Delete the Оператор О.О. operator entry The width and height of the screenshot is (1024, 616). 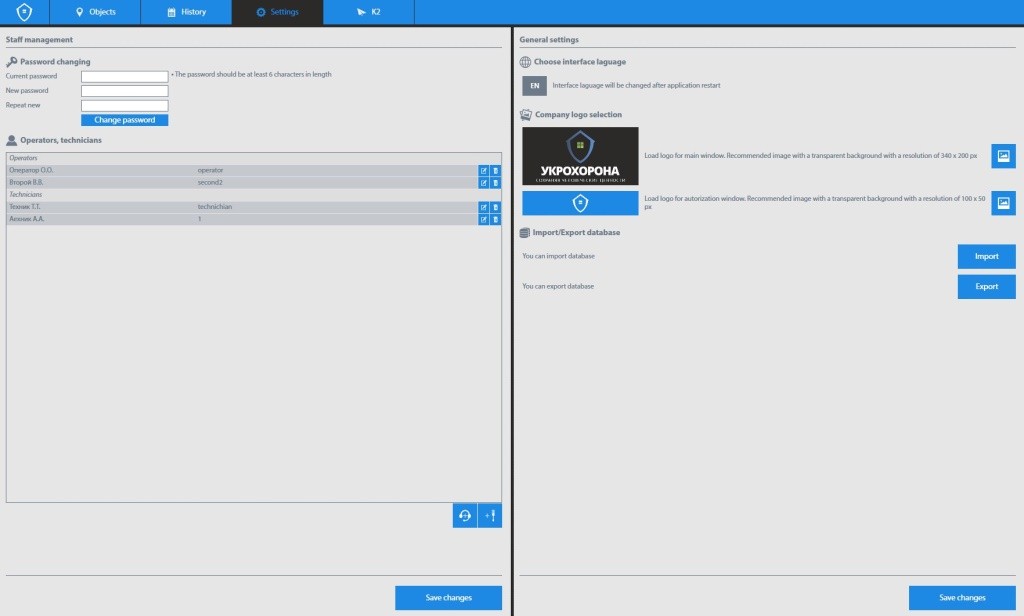(496, 170)
